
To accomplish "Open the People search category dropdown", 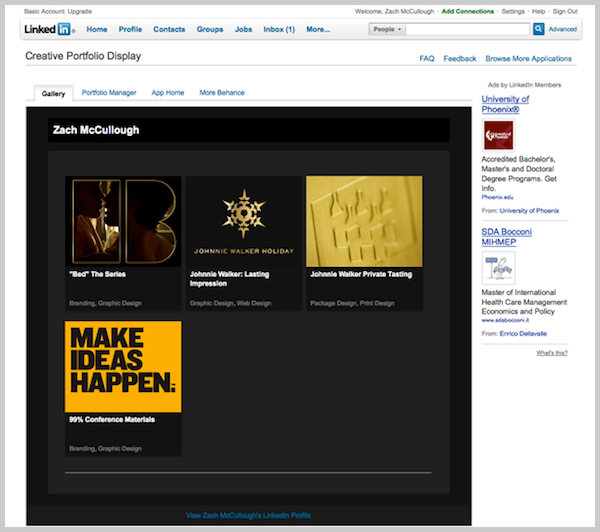I will click(387, 29).
